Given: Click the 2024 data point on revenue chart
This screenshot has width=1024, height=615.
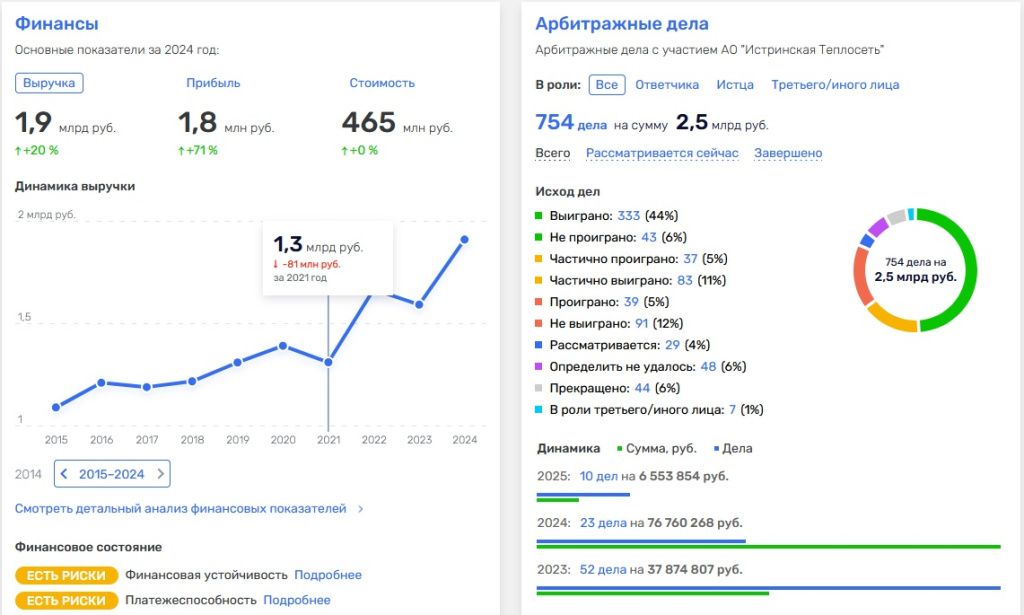Looking at the screenshot, I should click(465, 239).
